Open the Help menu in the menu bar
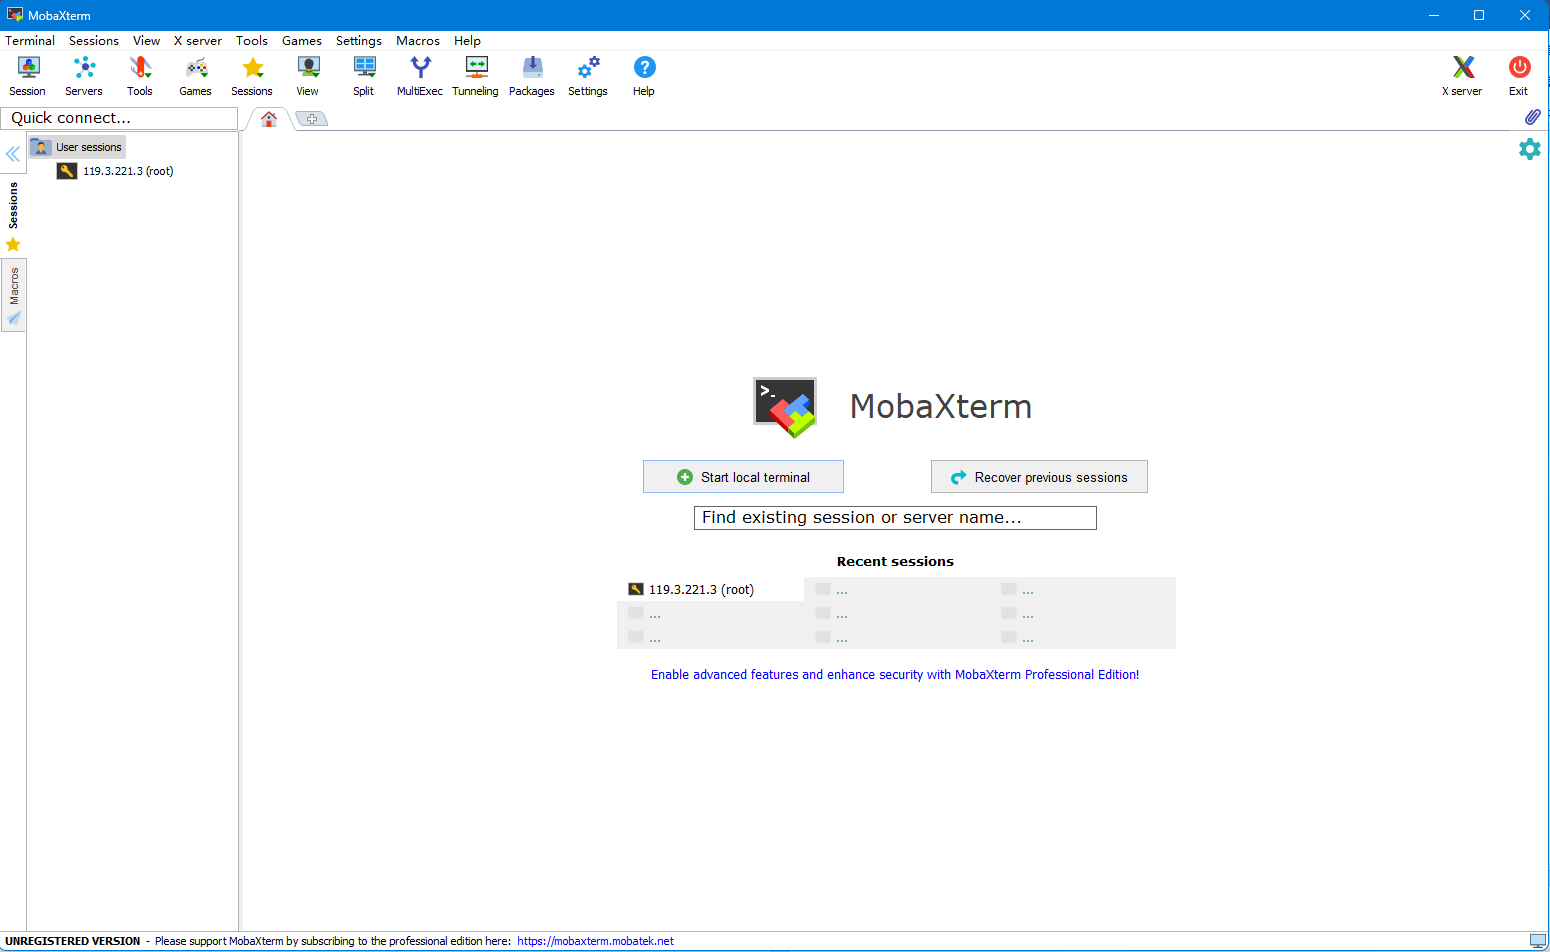Image resolution: width=1550 pixels, height=952 pixels. coord(467,41)
